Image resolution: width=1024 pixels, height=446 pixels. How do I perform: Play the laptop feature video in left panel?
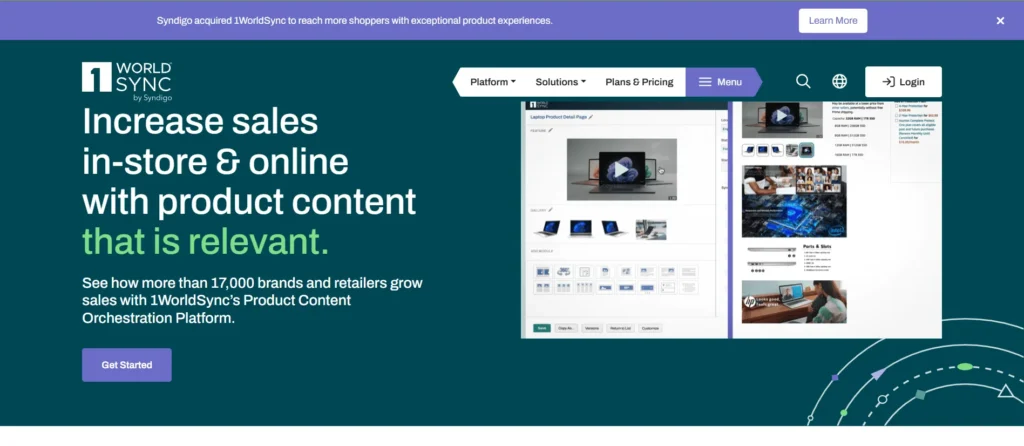[621, 170]
